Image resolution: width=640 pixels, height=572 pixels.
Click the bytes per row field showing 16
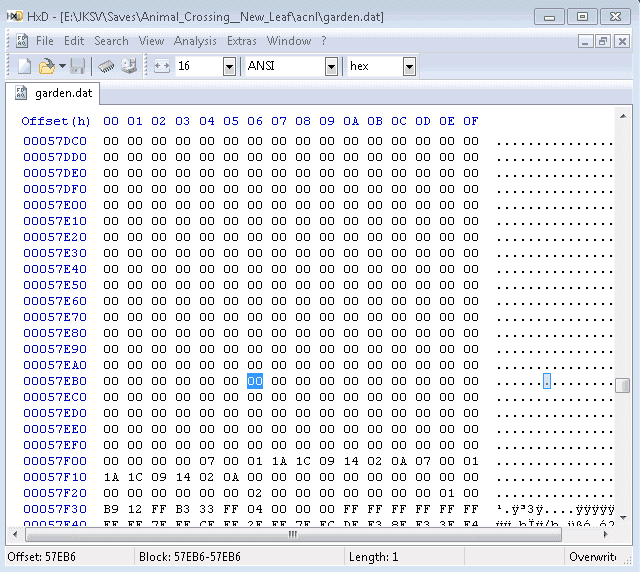tap(200, 66)
